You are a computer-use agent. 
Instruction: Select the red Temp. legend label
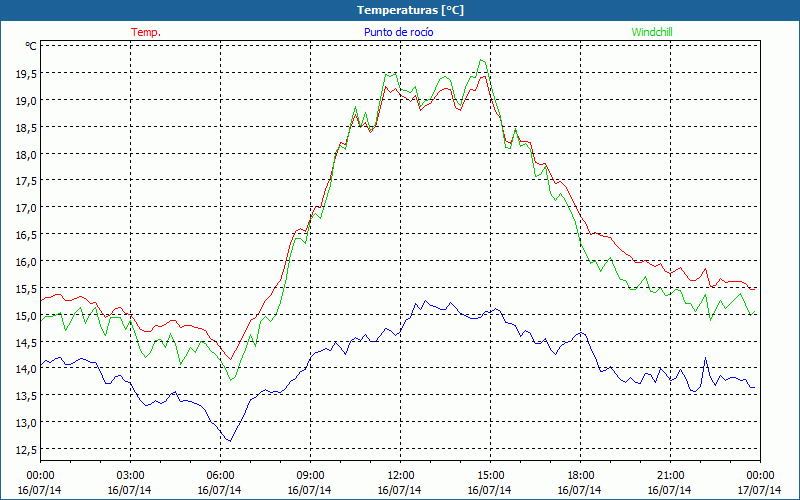(146, 32)
